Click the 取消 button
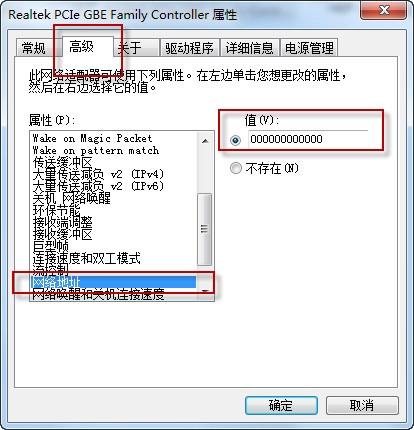This screenshot has height=430, width=414. (362, 405)
